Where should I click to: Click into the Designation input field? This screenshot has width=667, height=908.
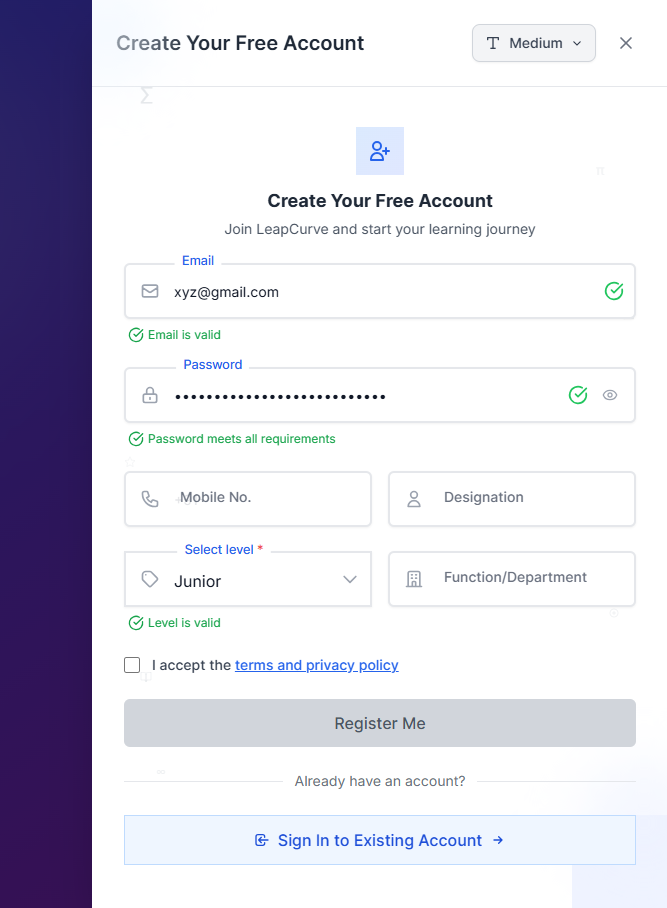coord(530,498)
